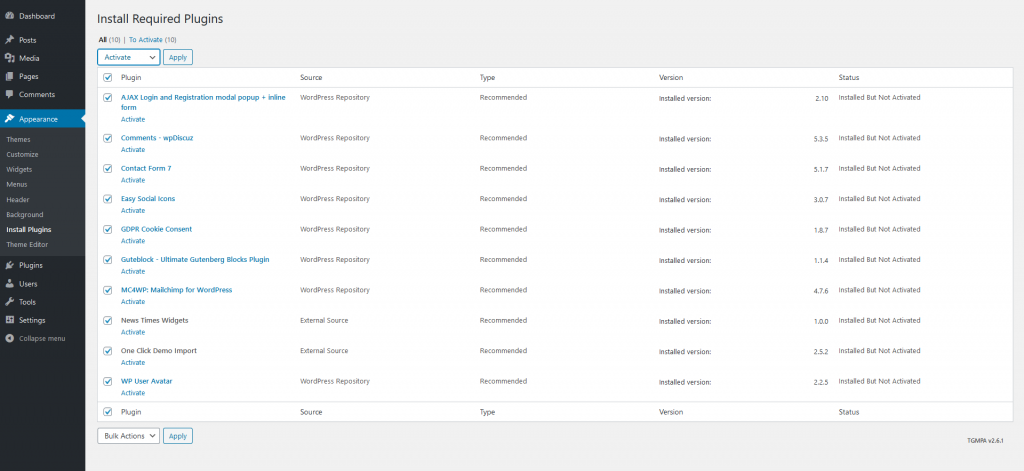1024x471 pixels.
Task: Click the Comments speech bubble icon
Action: 10,94
